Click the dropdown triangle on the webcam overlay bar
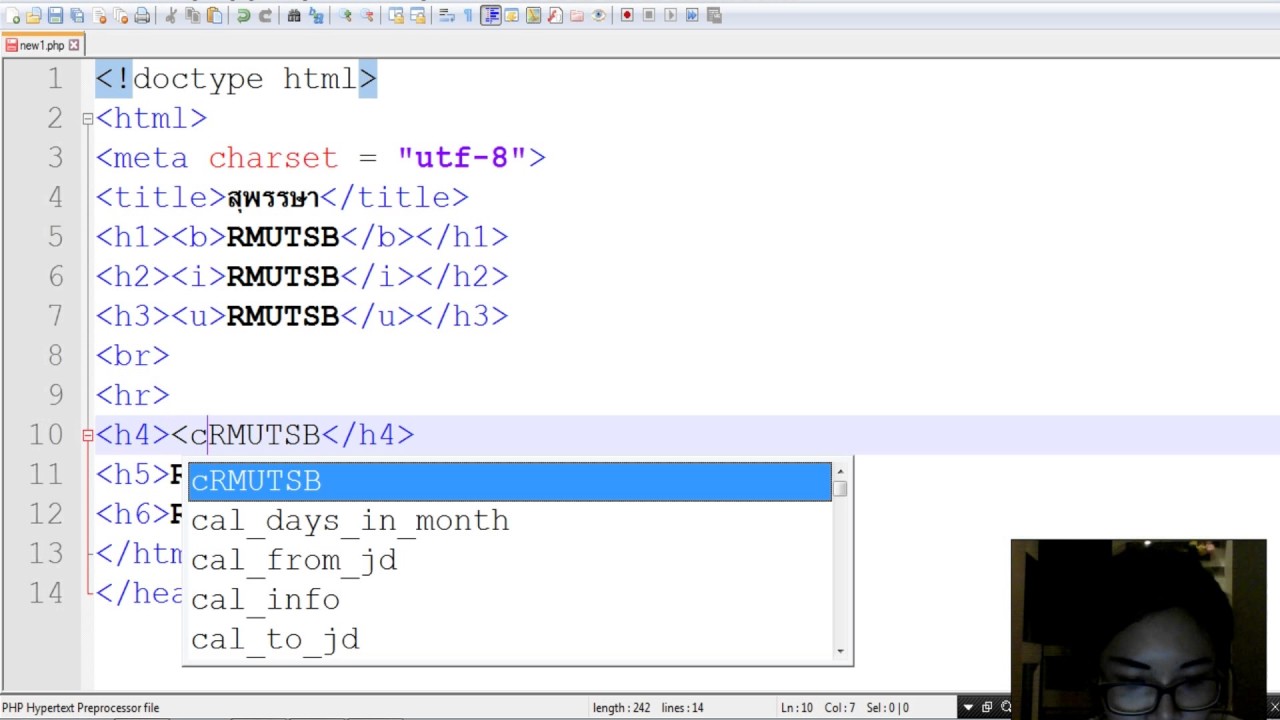This screenshot has width=1280, height=720. [x=968, y=708]
